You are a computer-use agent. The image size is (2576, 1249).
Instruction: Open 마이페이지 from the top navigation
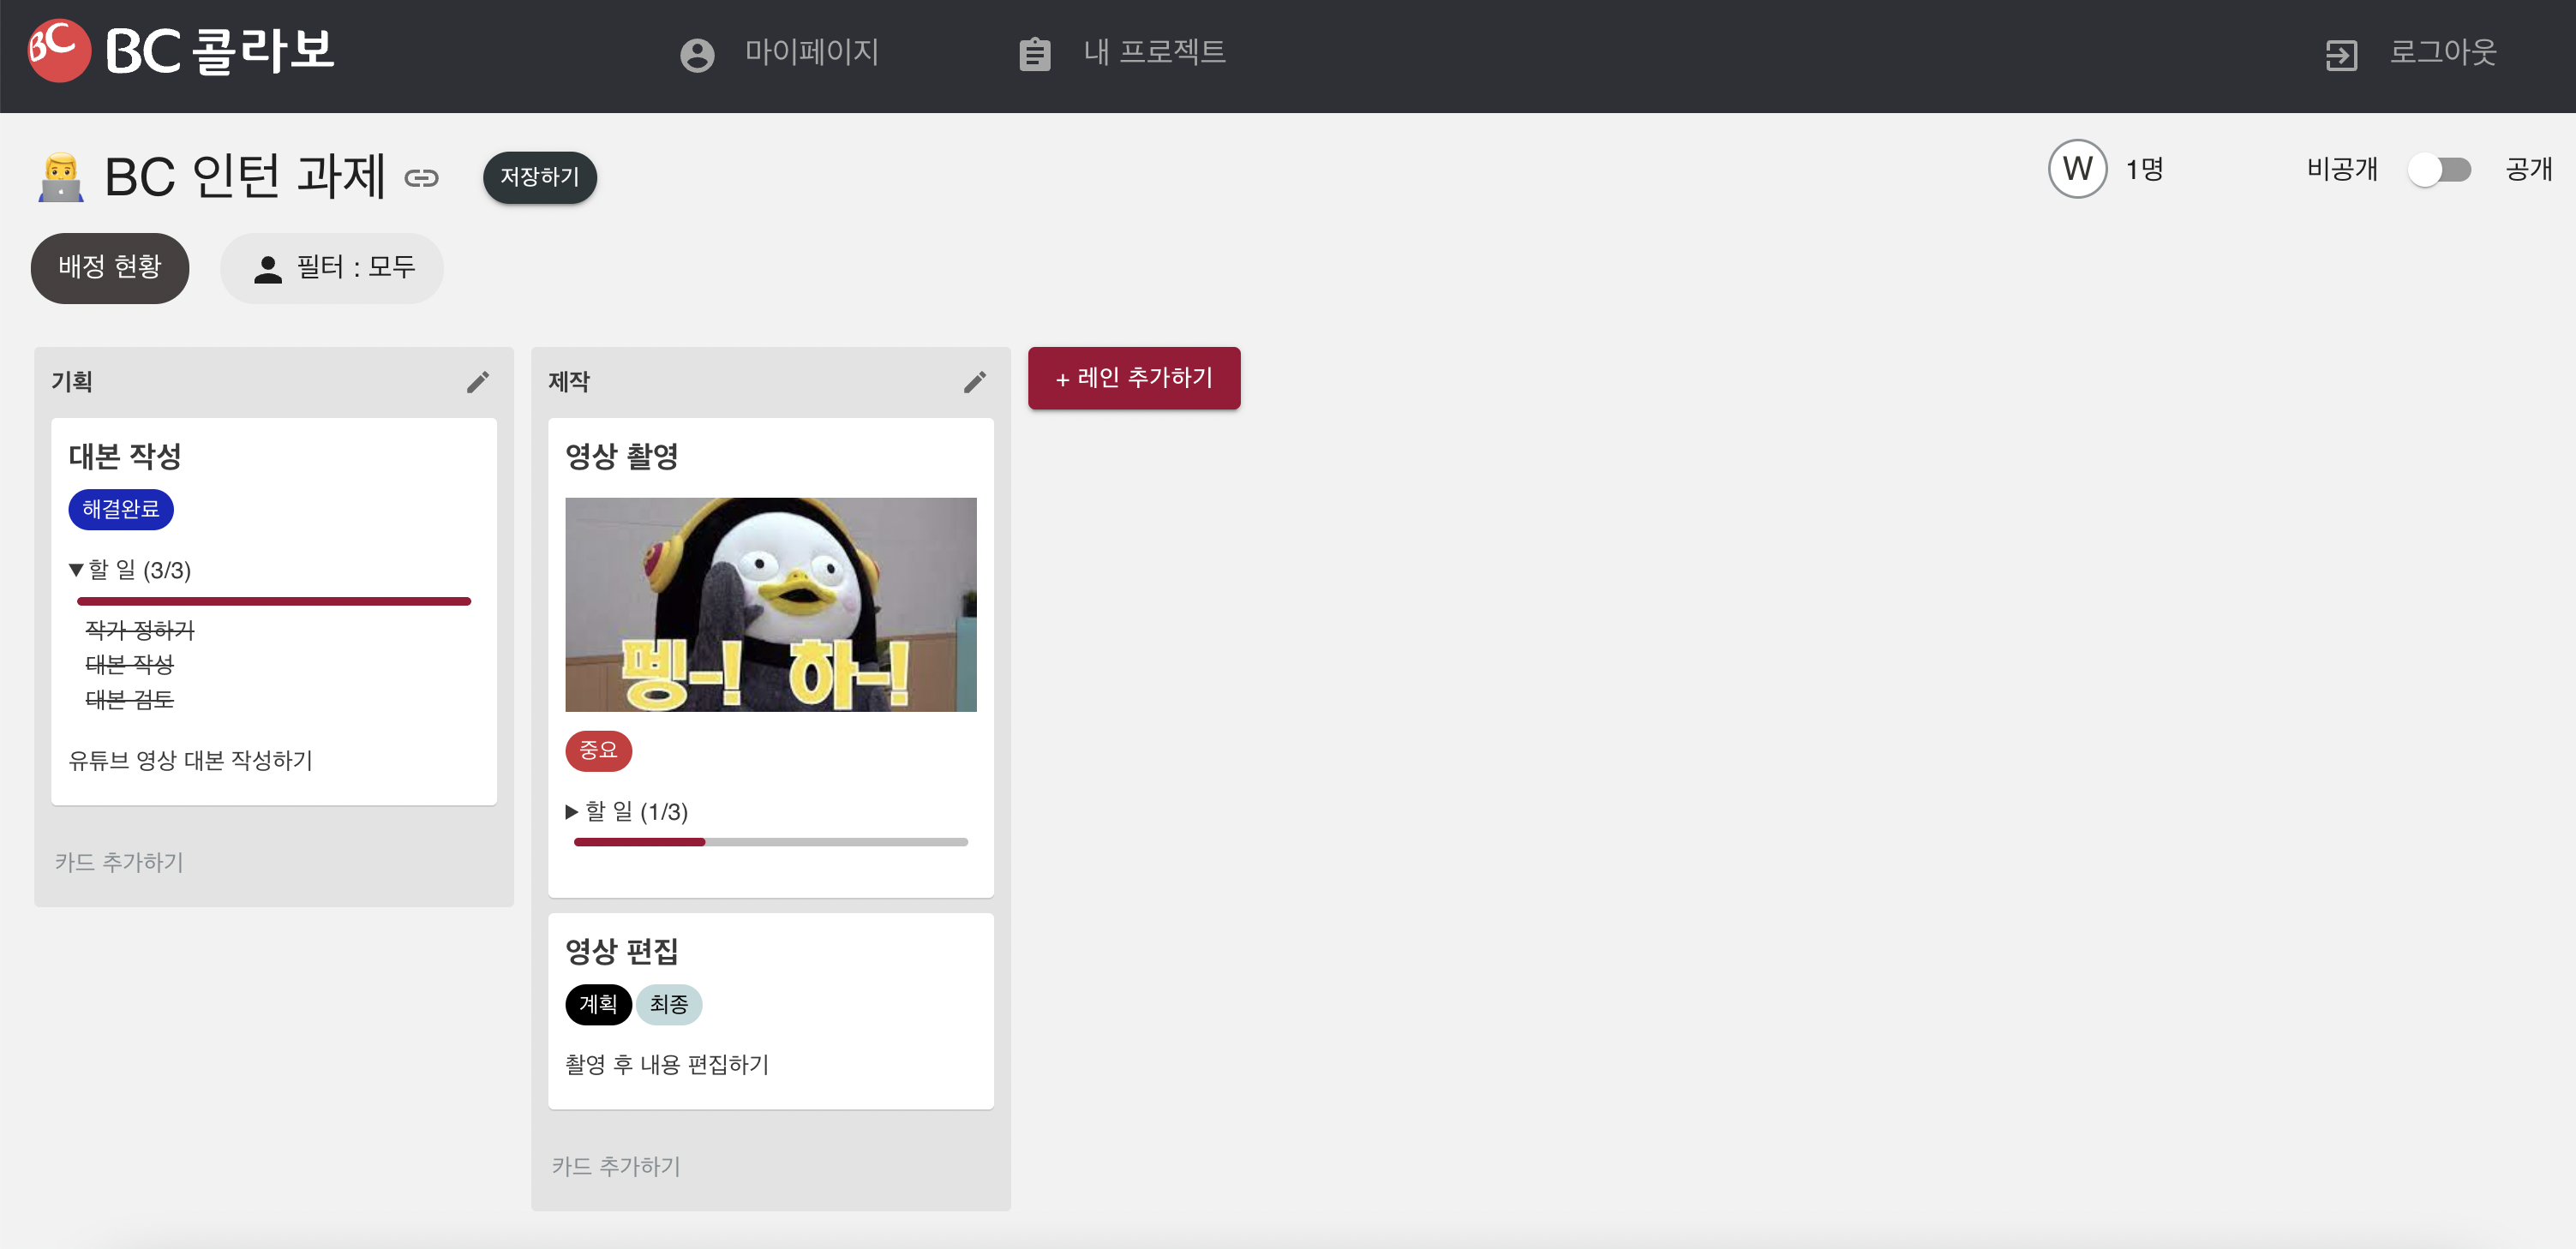click(x=811, y=52)
